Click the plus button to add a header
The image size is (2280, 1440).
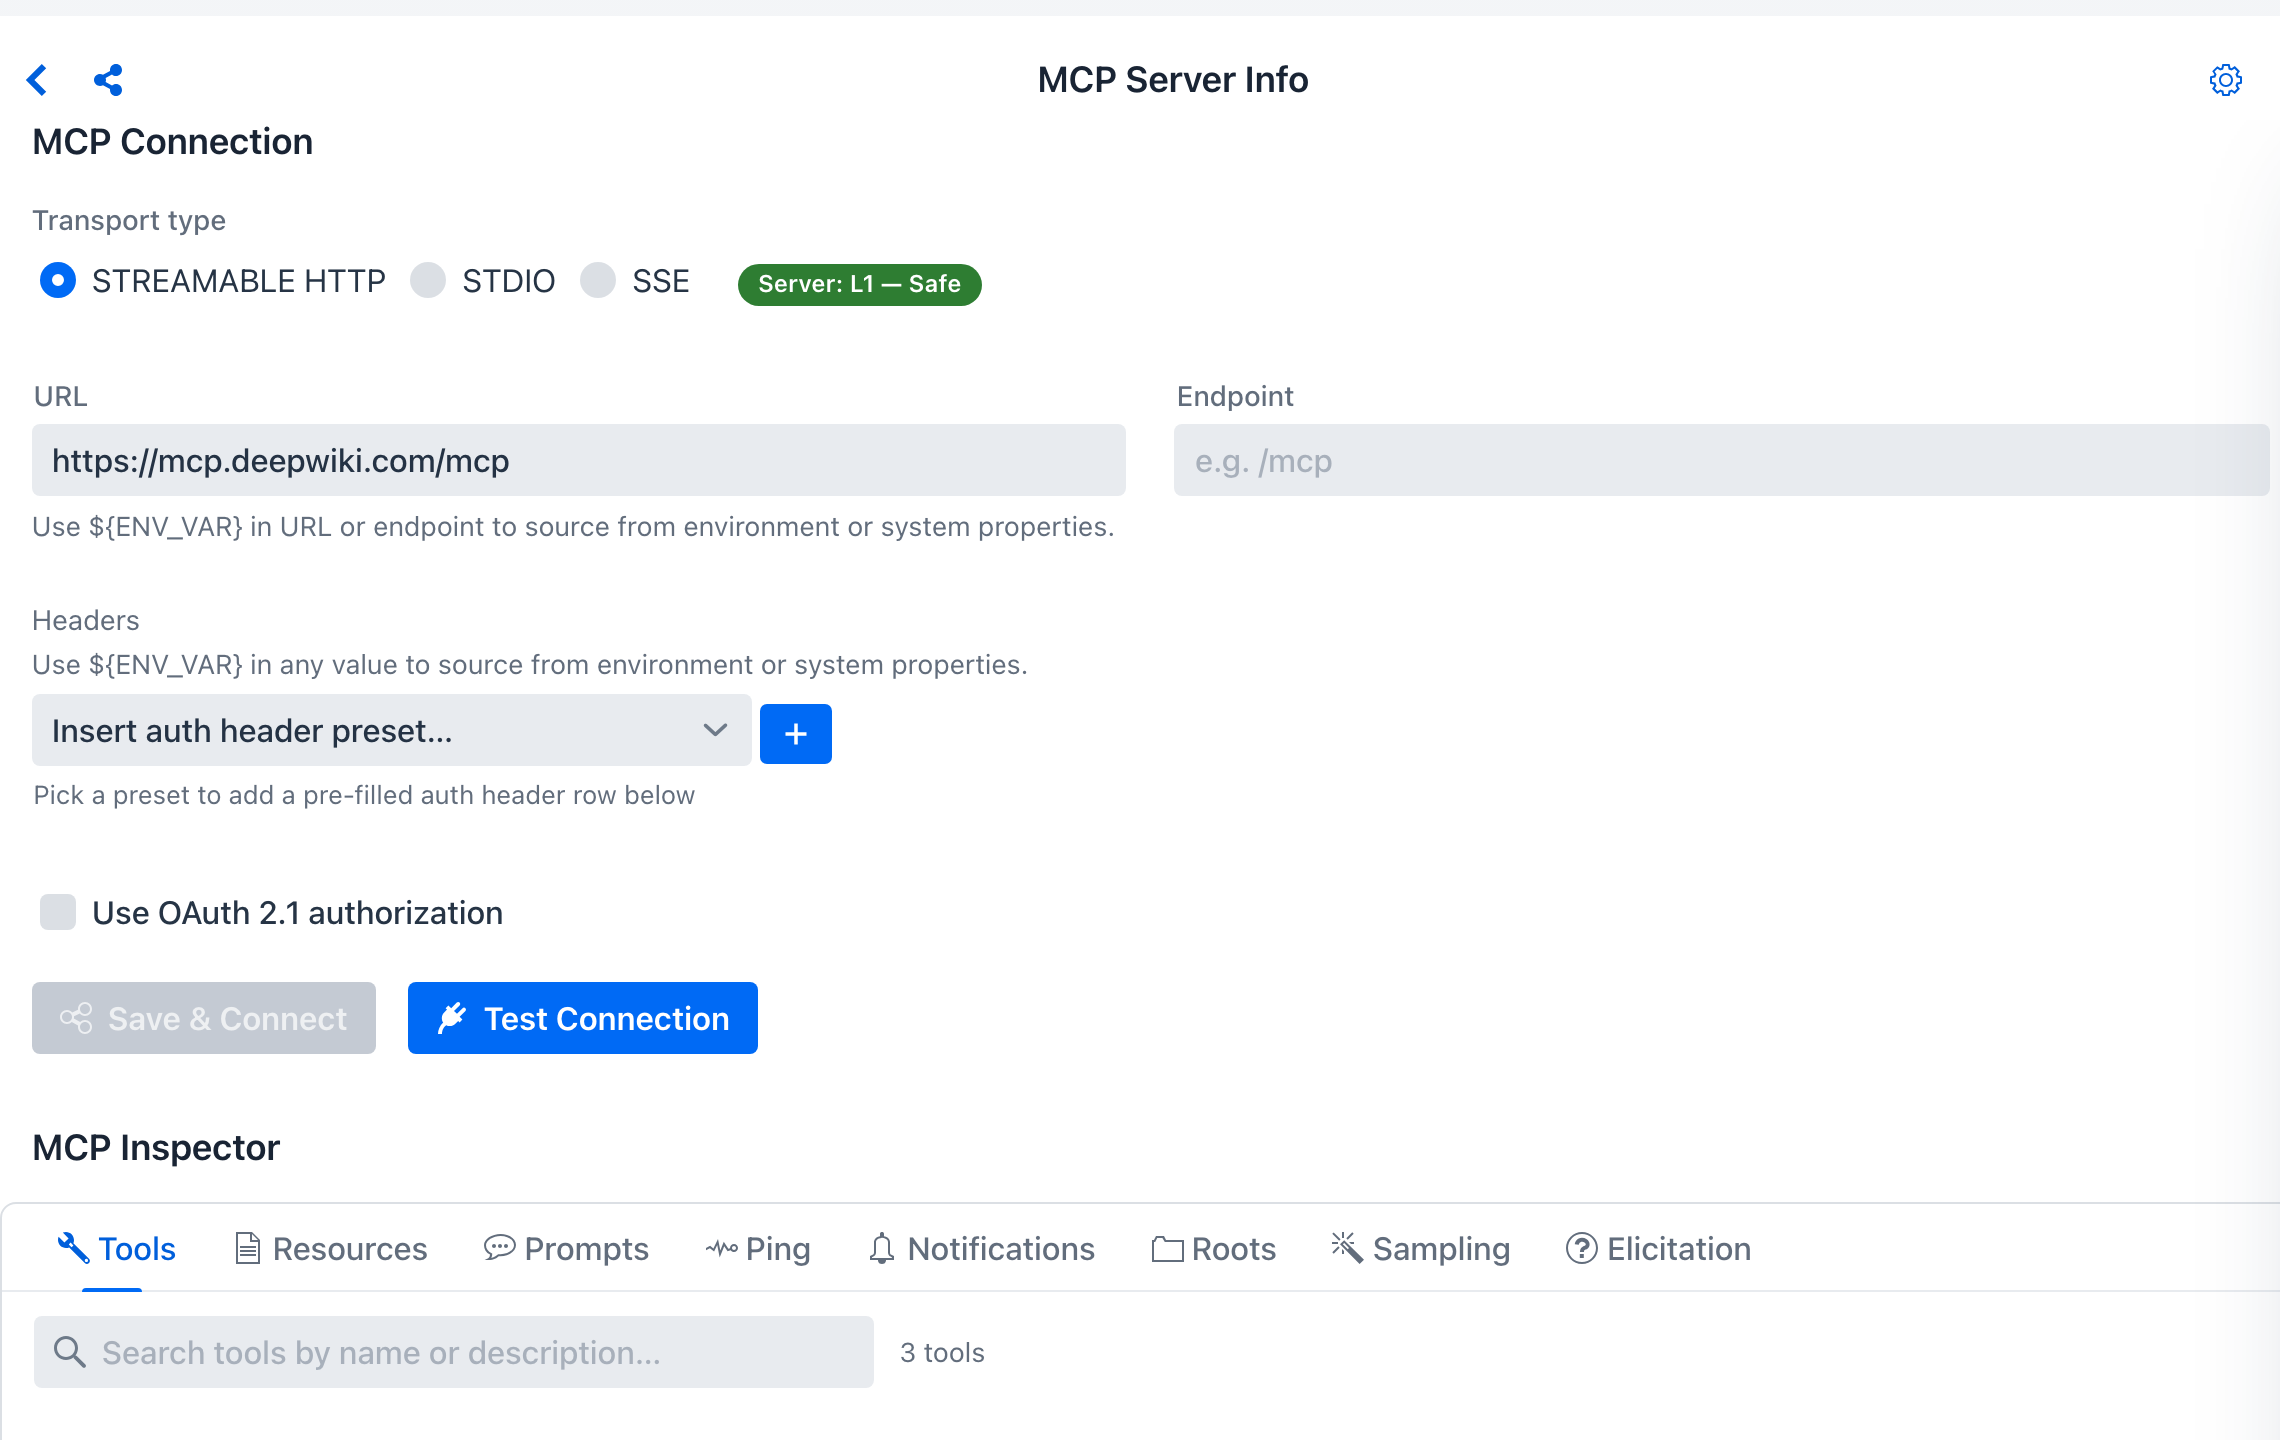(795, 734)
